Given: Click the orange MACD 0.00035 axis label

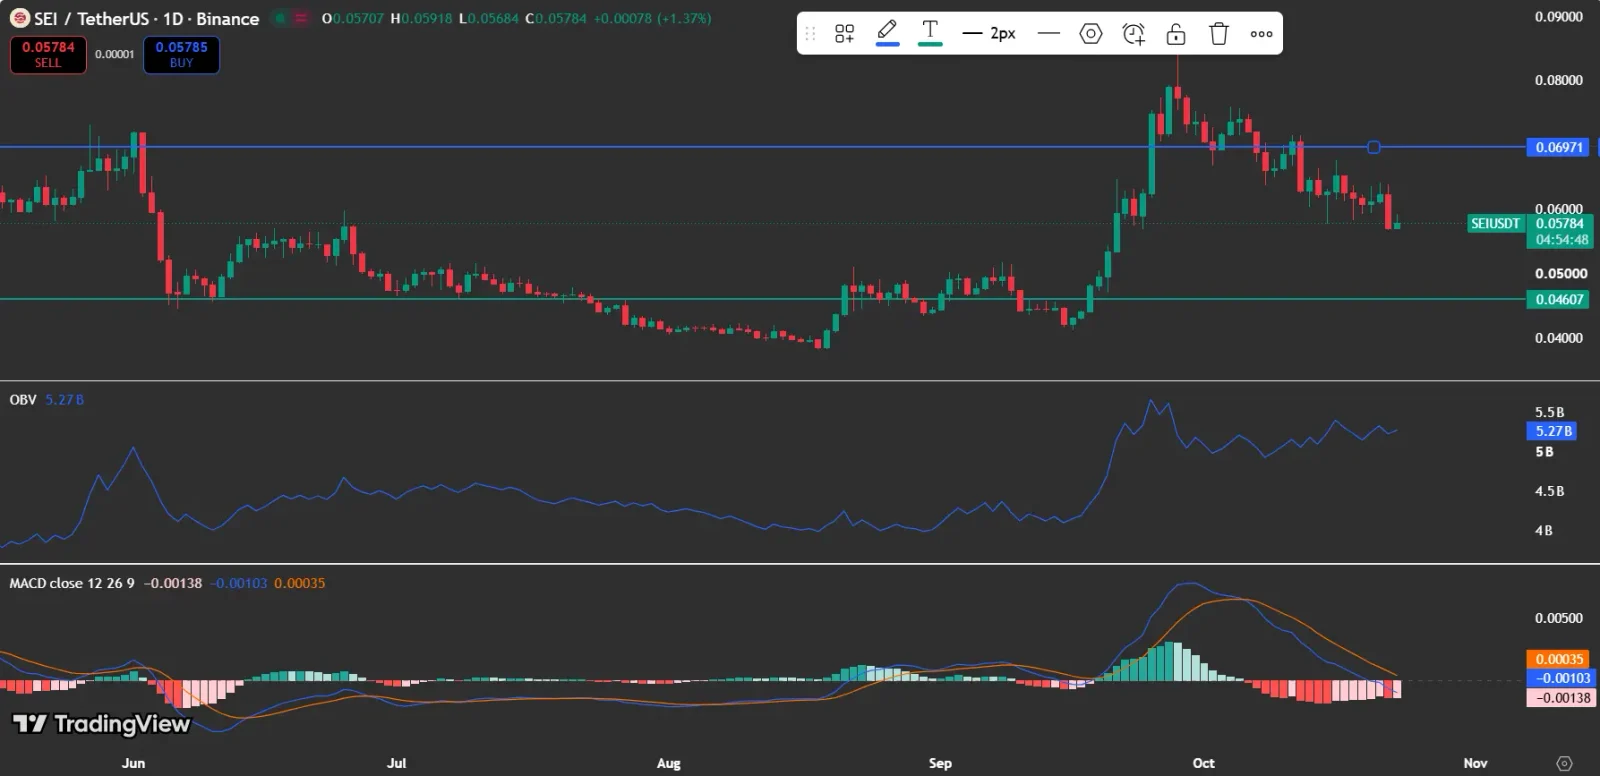Looking at the screenshot, I should click(x=1559, y=659).
